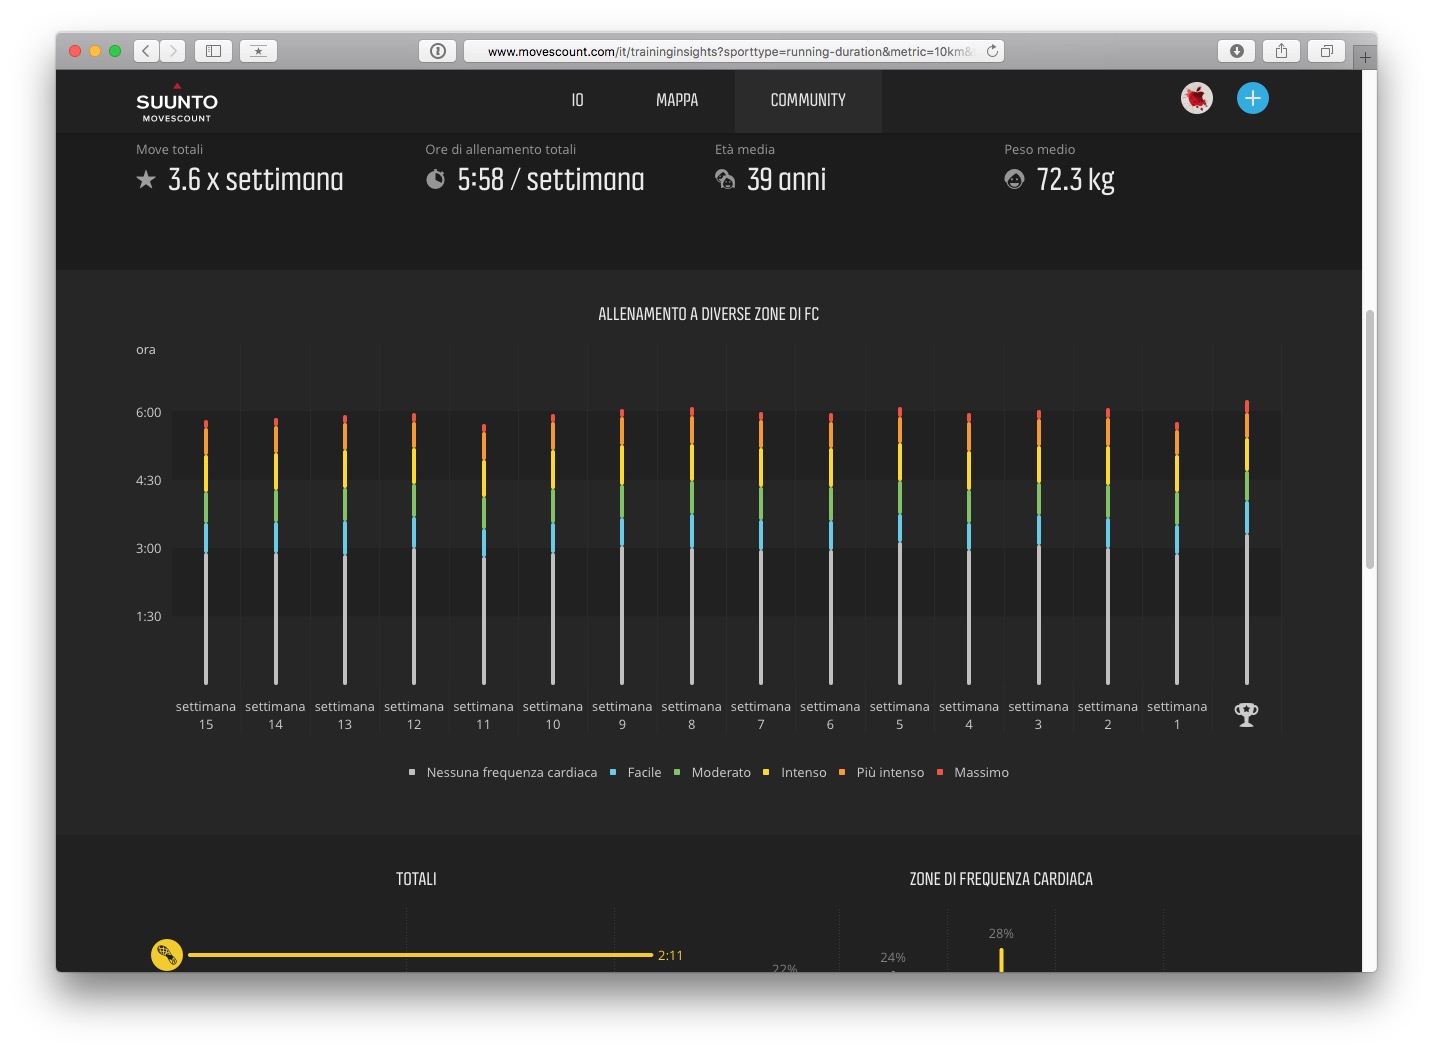This screenshot has height=1052, width=1433.
Task: Click the Safari share button
Action: pyautogui.click(x=1281, y=51)
